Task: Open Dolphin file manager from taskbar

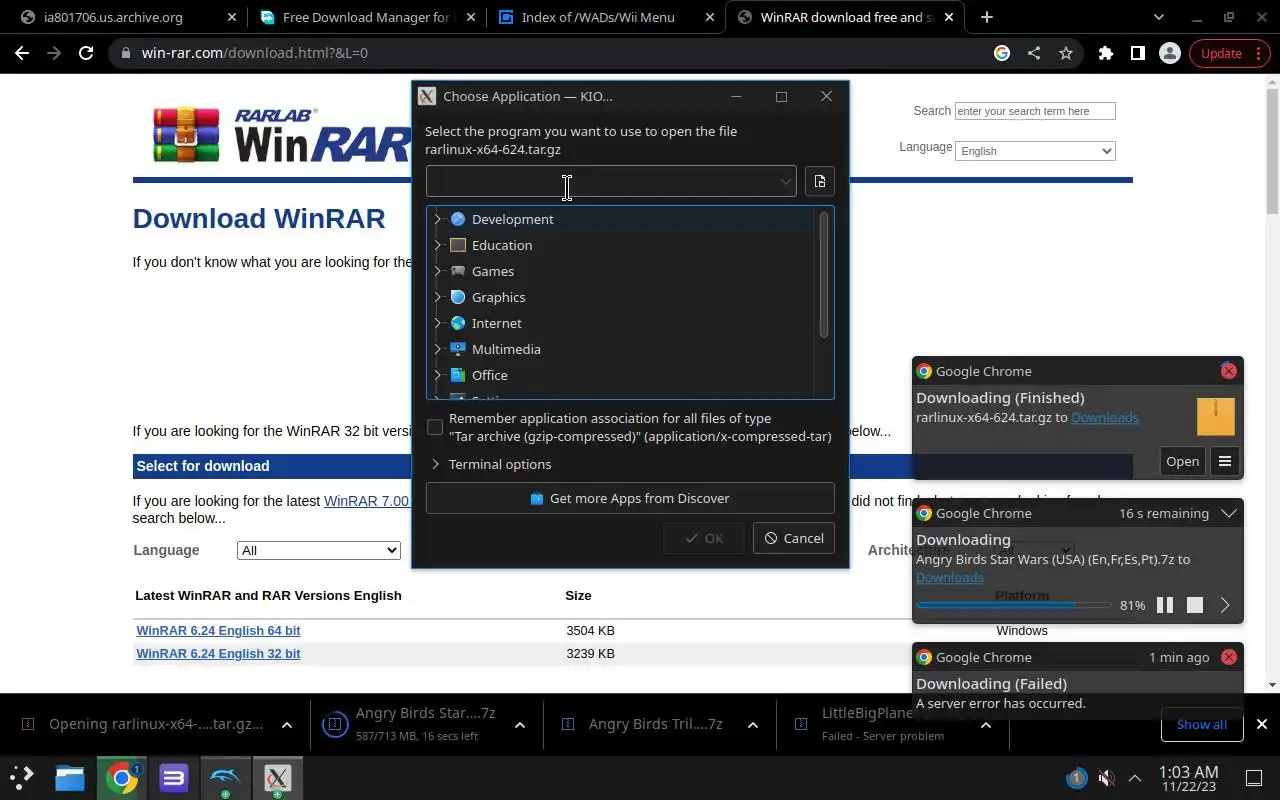Action: point(70,777)
